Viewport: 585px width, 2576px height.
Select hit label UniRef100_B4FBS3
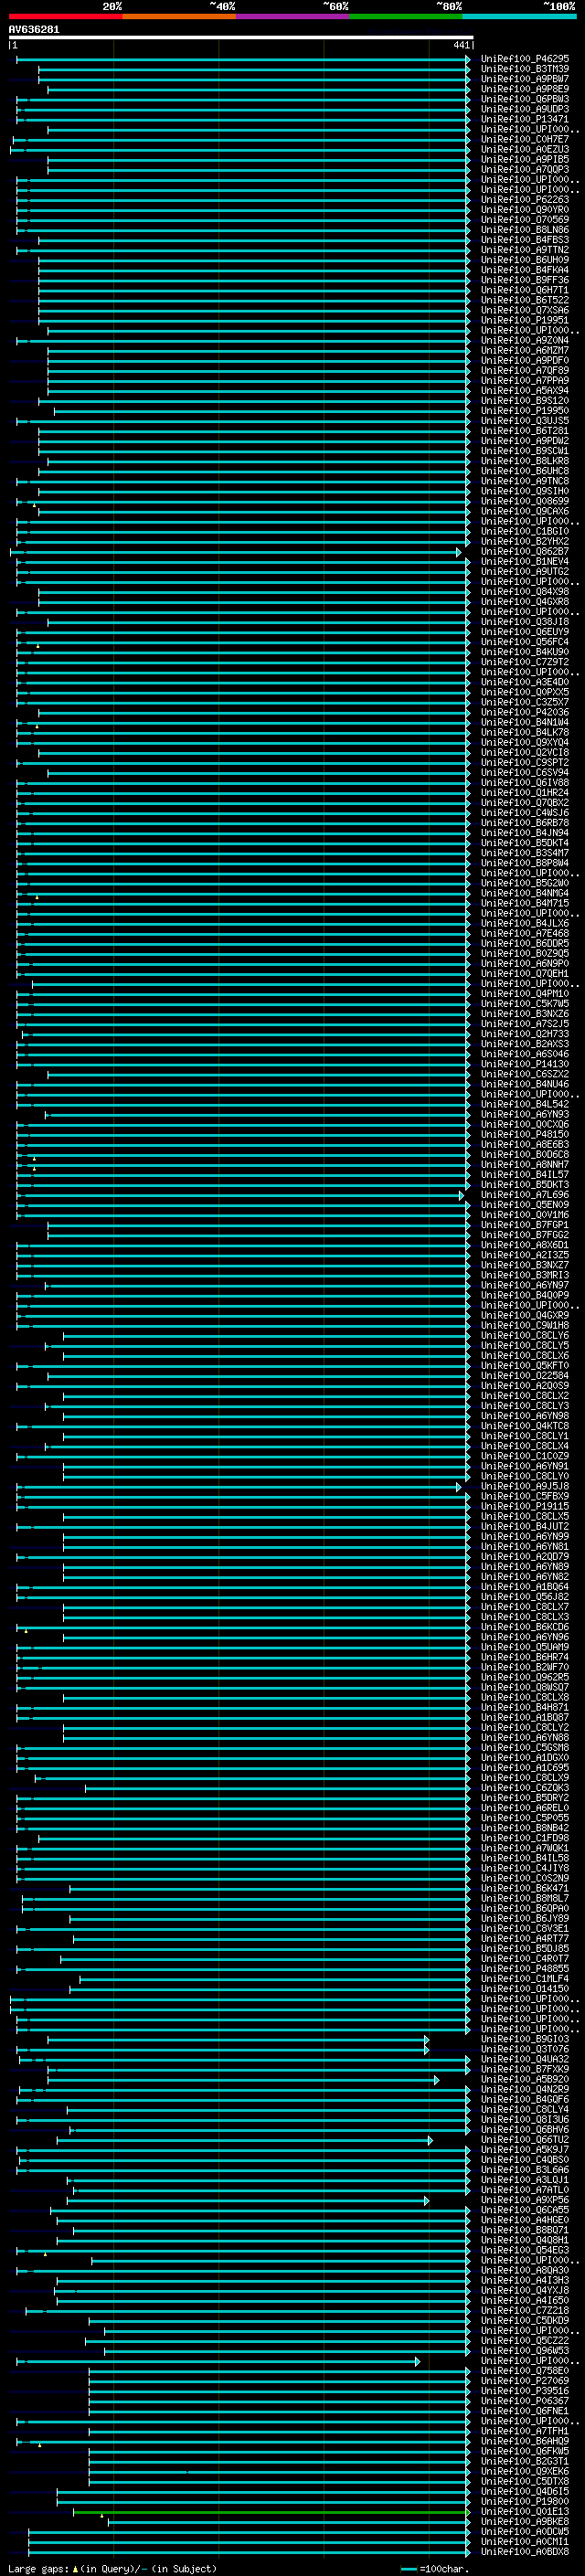click(525, 240)
